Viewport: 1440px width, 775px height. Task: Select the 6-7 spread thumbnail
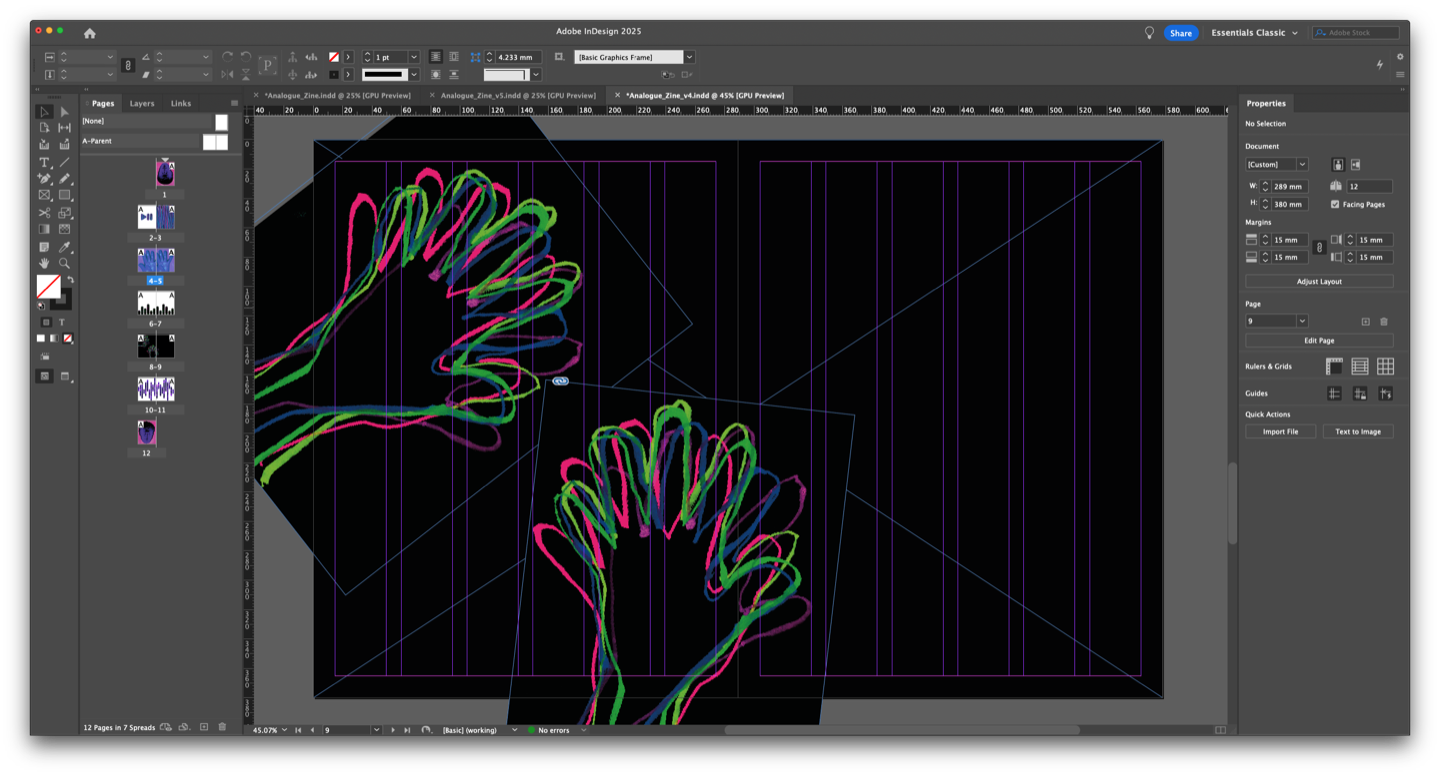point(155,303)
